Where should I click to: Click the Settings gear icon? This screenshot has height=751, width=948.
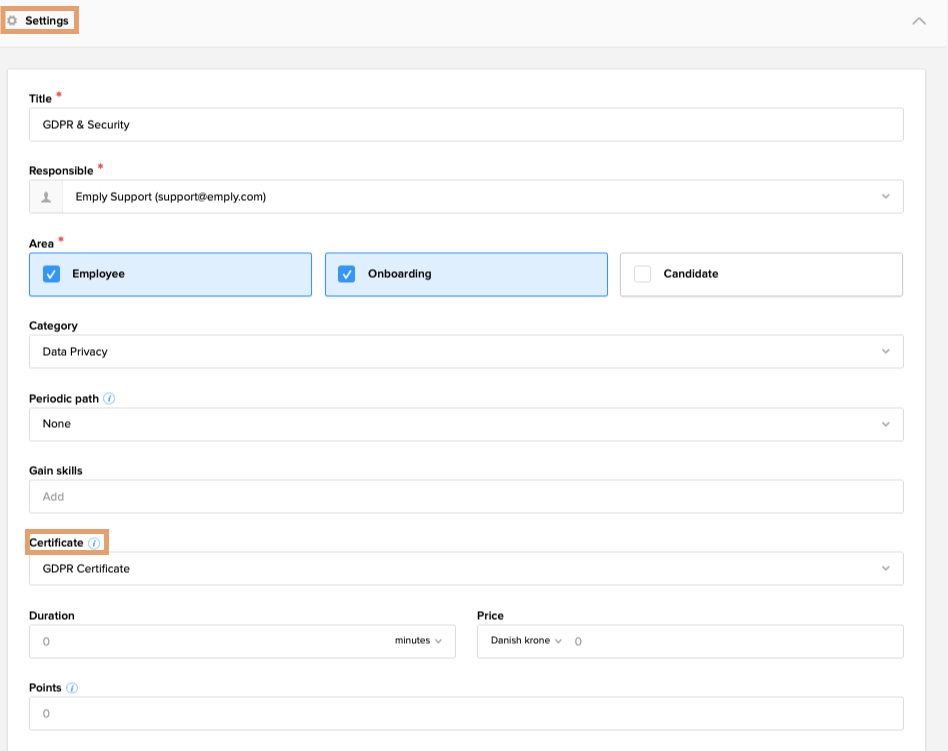tap(13, 21)
